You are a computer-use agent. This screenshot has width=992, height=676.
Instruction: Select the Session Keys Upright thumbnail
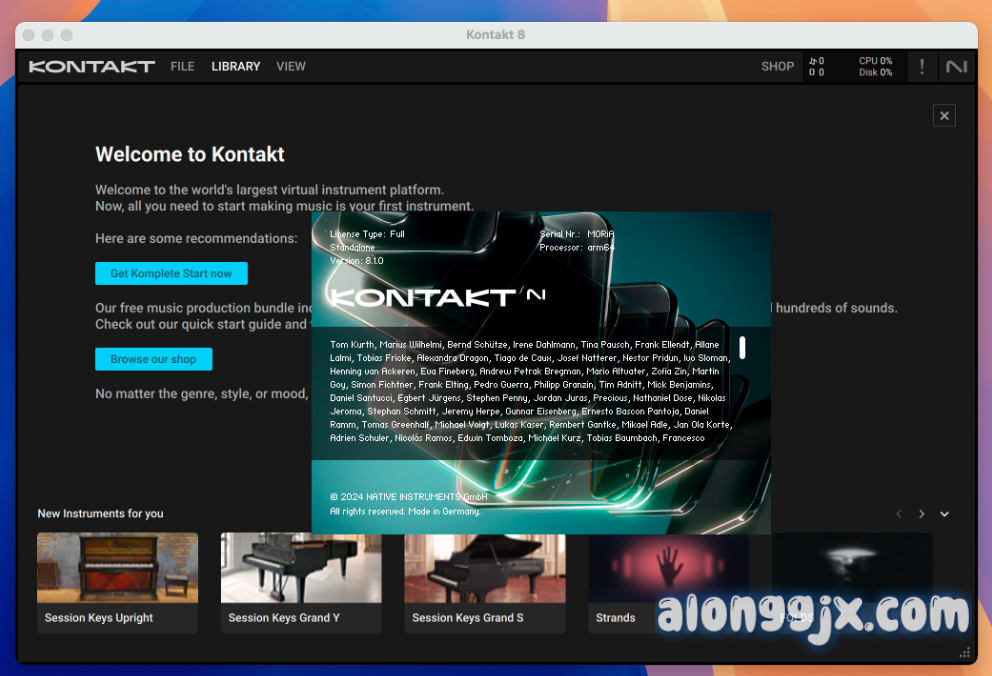(117, 568)
